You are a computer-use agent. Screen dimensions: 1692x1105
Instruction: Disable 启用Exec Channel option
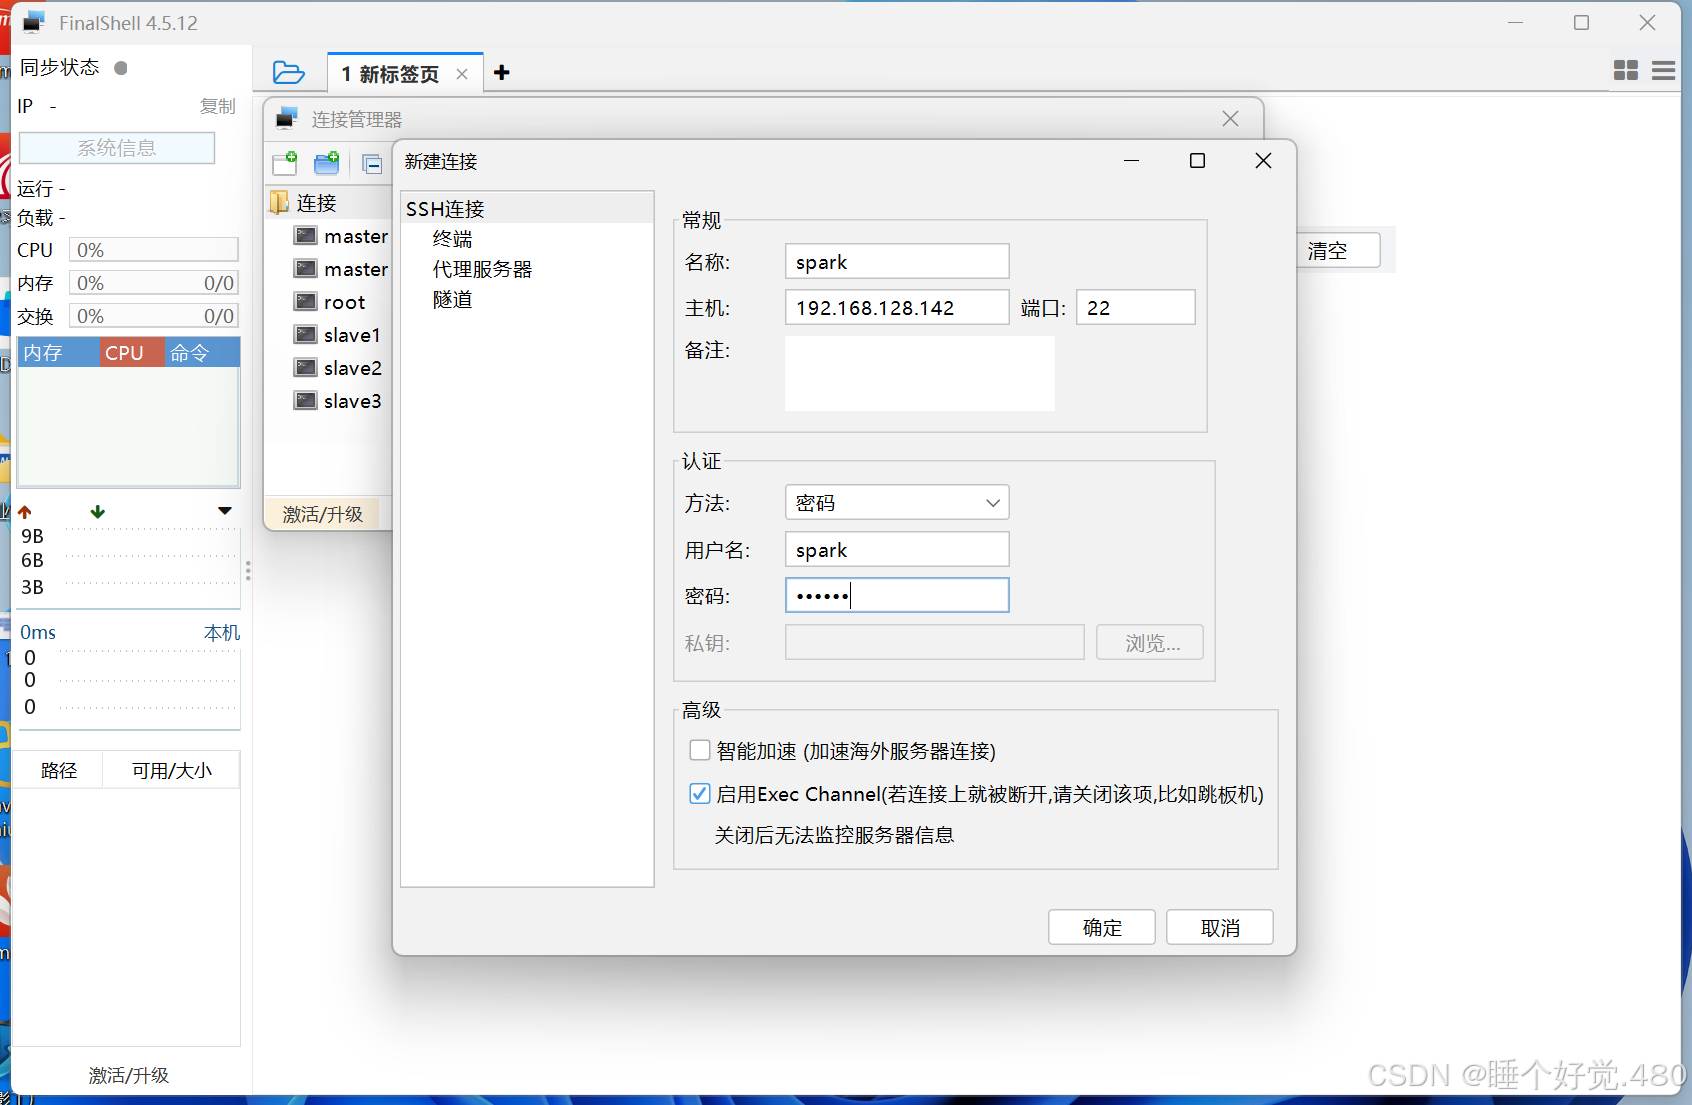(699, 793)
